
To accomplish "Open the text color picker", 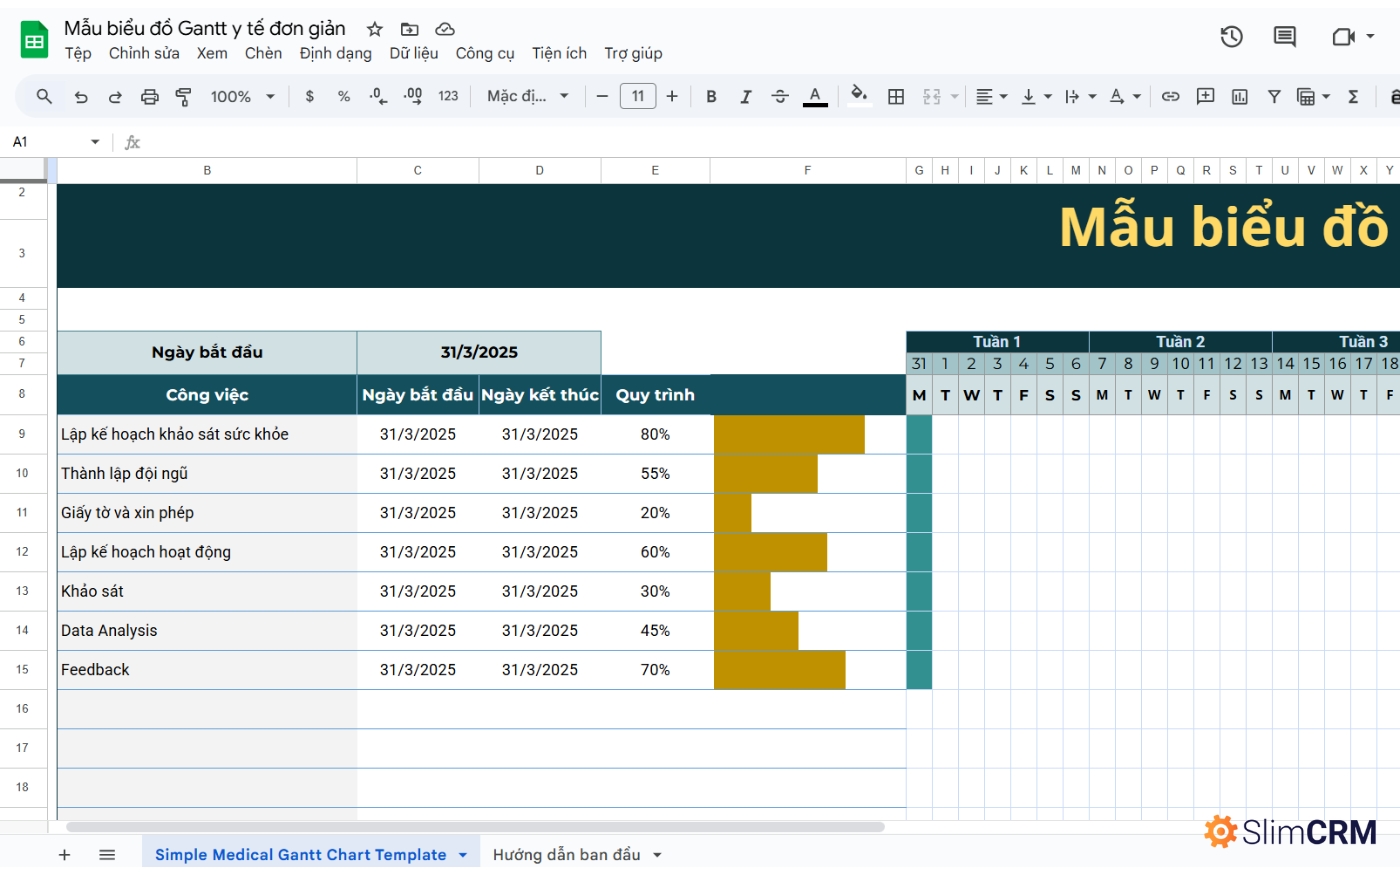I will tap(815, 96).
